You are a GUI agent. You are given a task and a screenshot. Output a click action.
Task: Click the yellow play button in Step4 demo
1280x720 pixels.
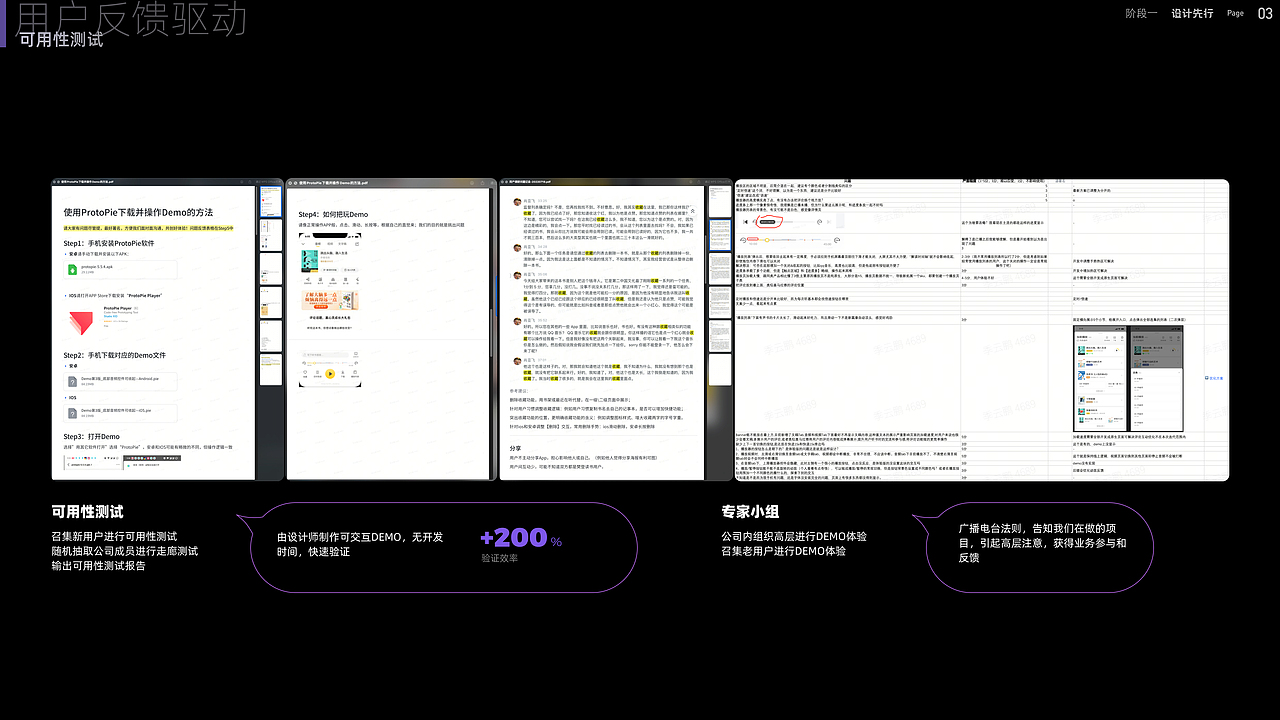330,373
